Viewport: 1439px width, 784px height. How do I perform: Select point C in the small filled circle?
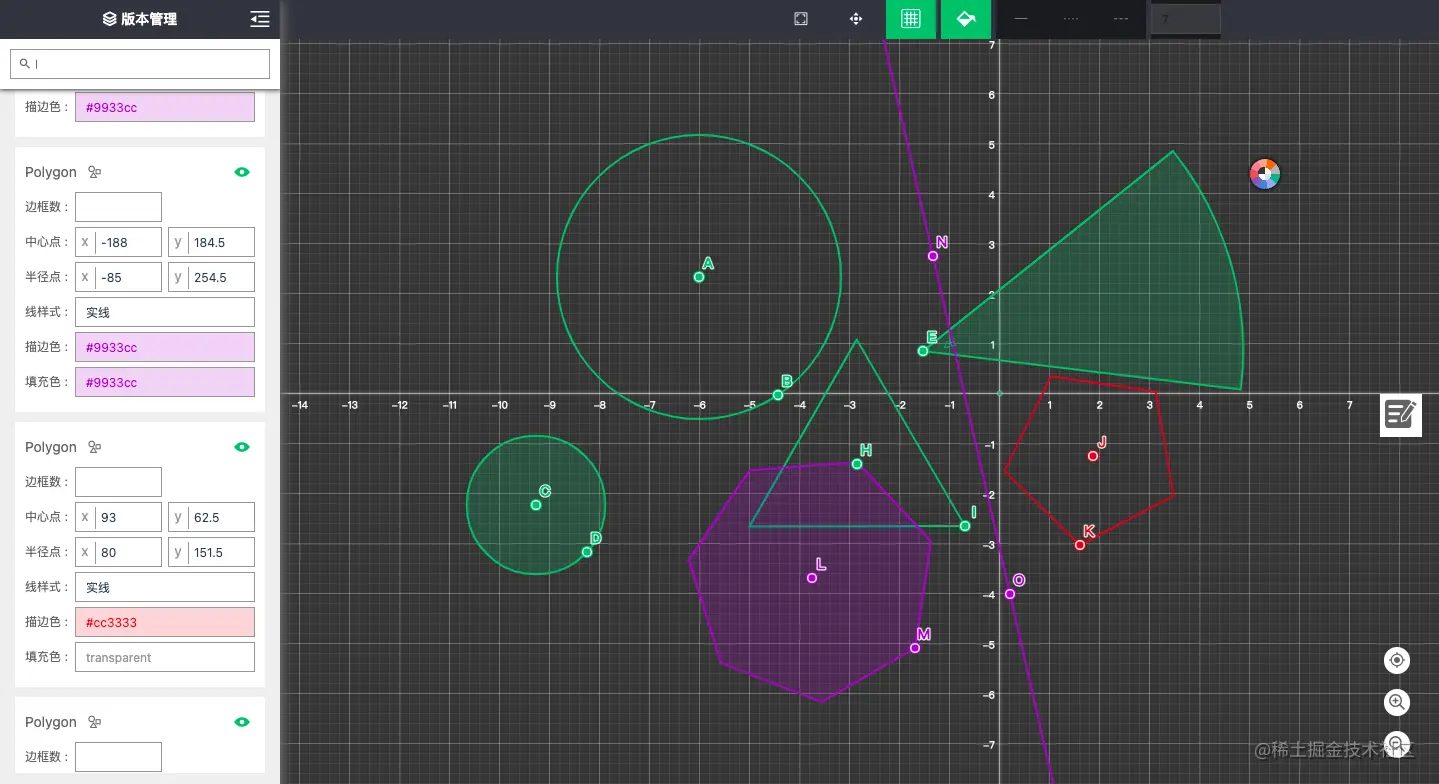[536, 505]
